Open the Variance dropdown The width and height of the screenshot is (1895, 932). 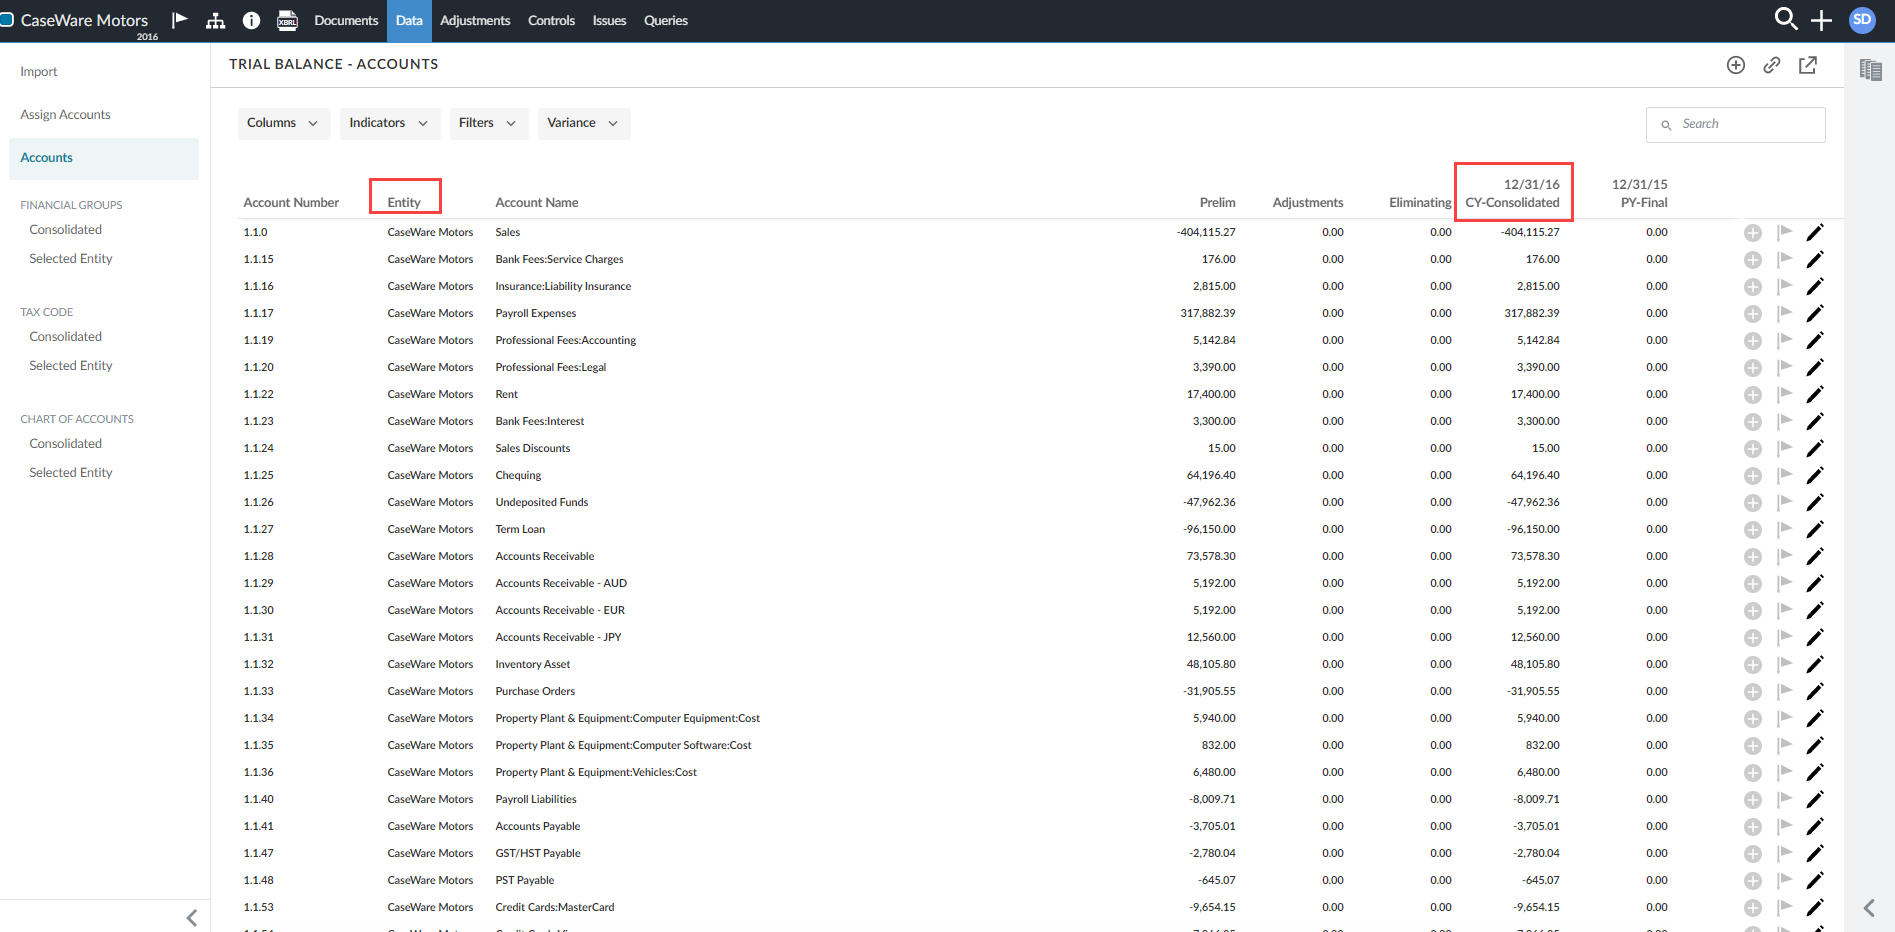coord(583,123)
